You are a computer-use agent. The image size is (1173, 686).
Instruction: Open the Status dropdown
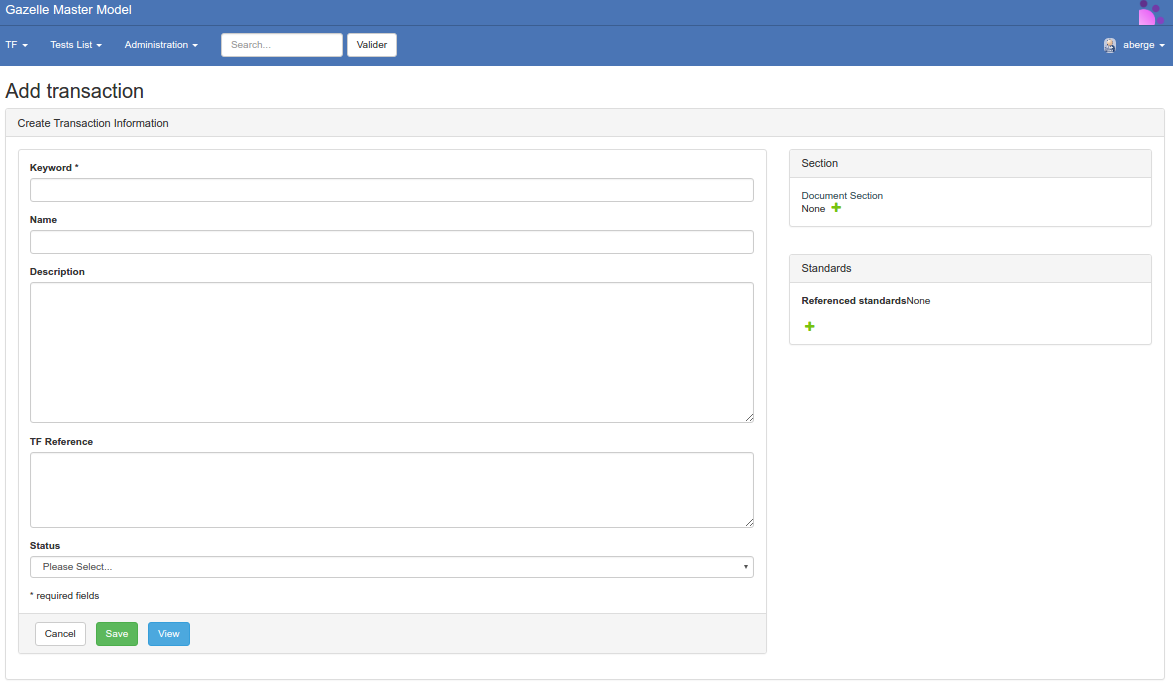[391, 567]
